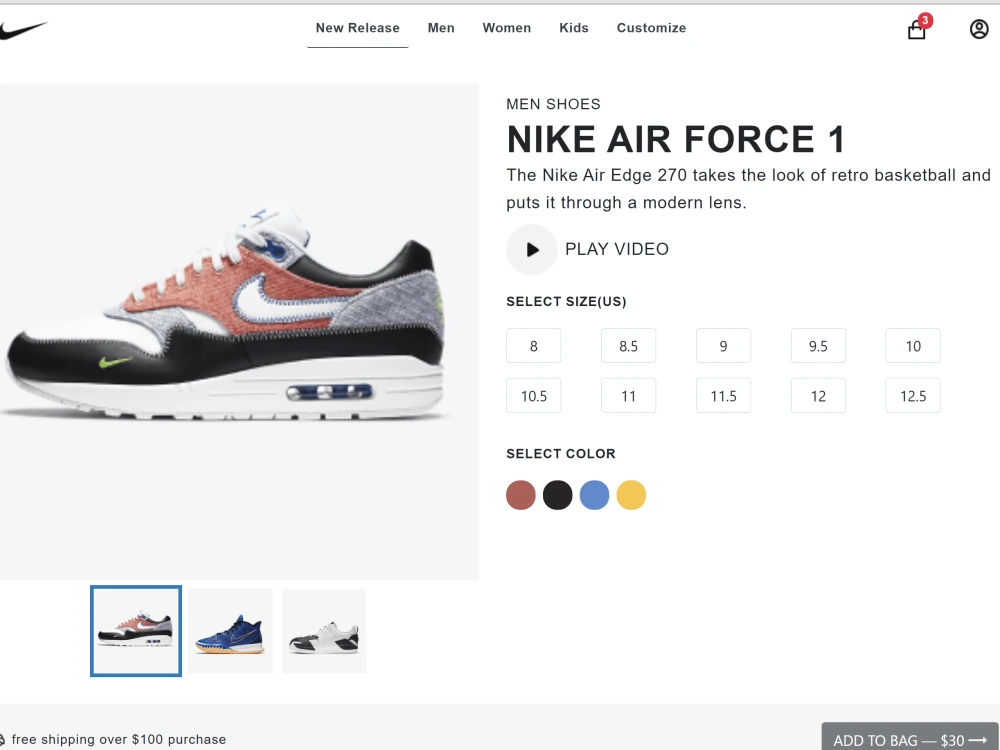
Task: Select shoe size 9
Action: [723, 346]
